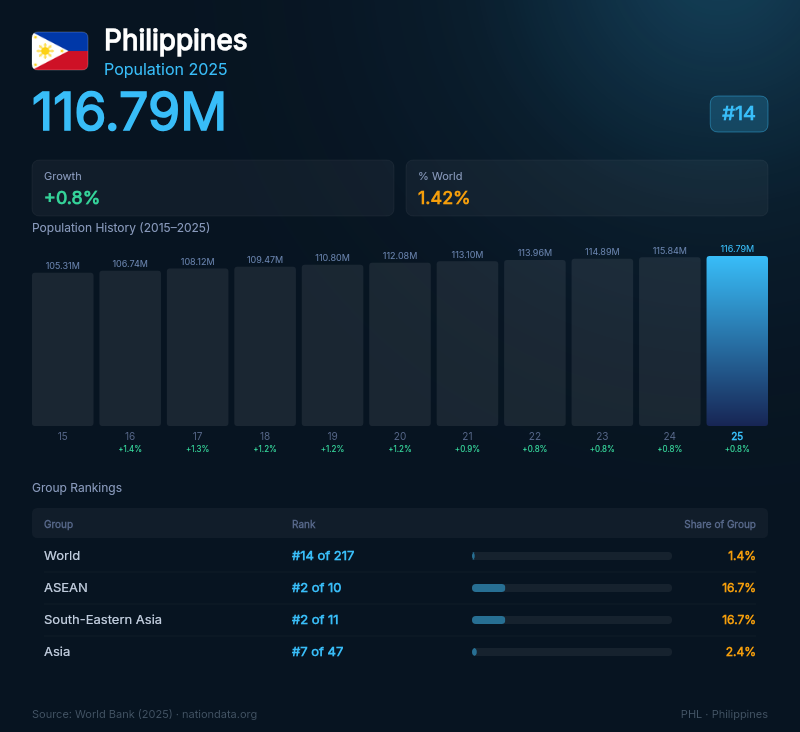Click the PHL · Philippines footer label
Viewport: 800px width, 732px height.
tap(724, 714)
